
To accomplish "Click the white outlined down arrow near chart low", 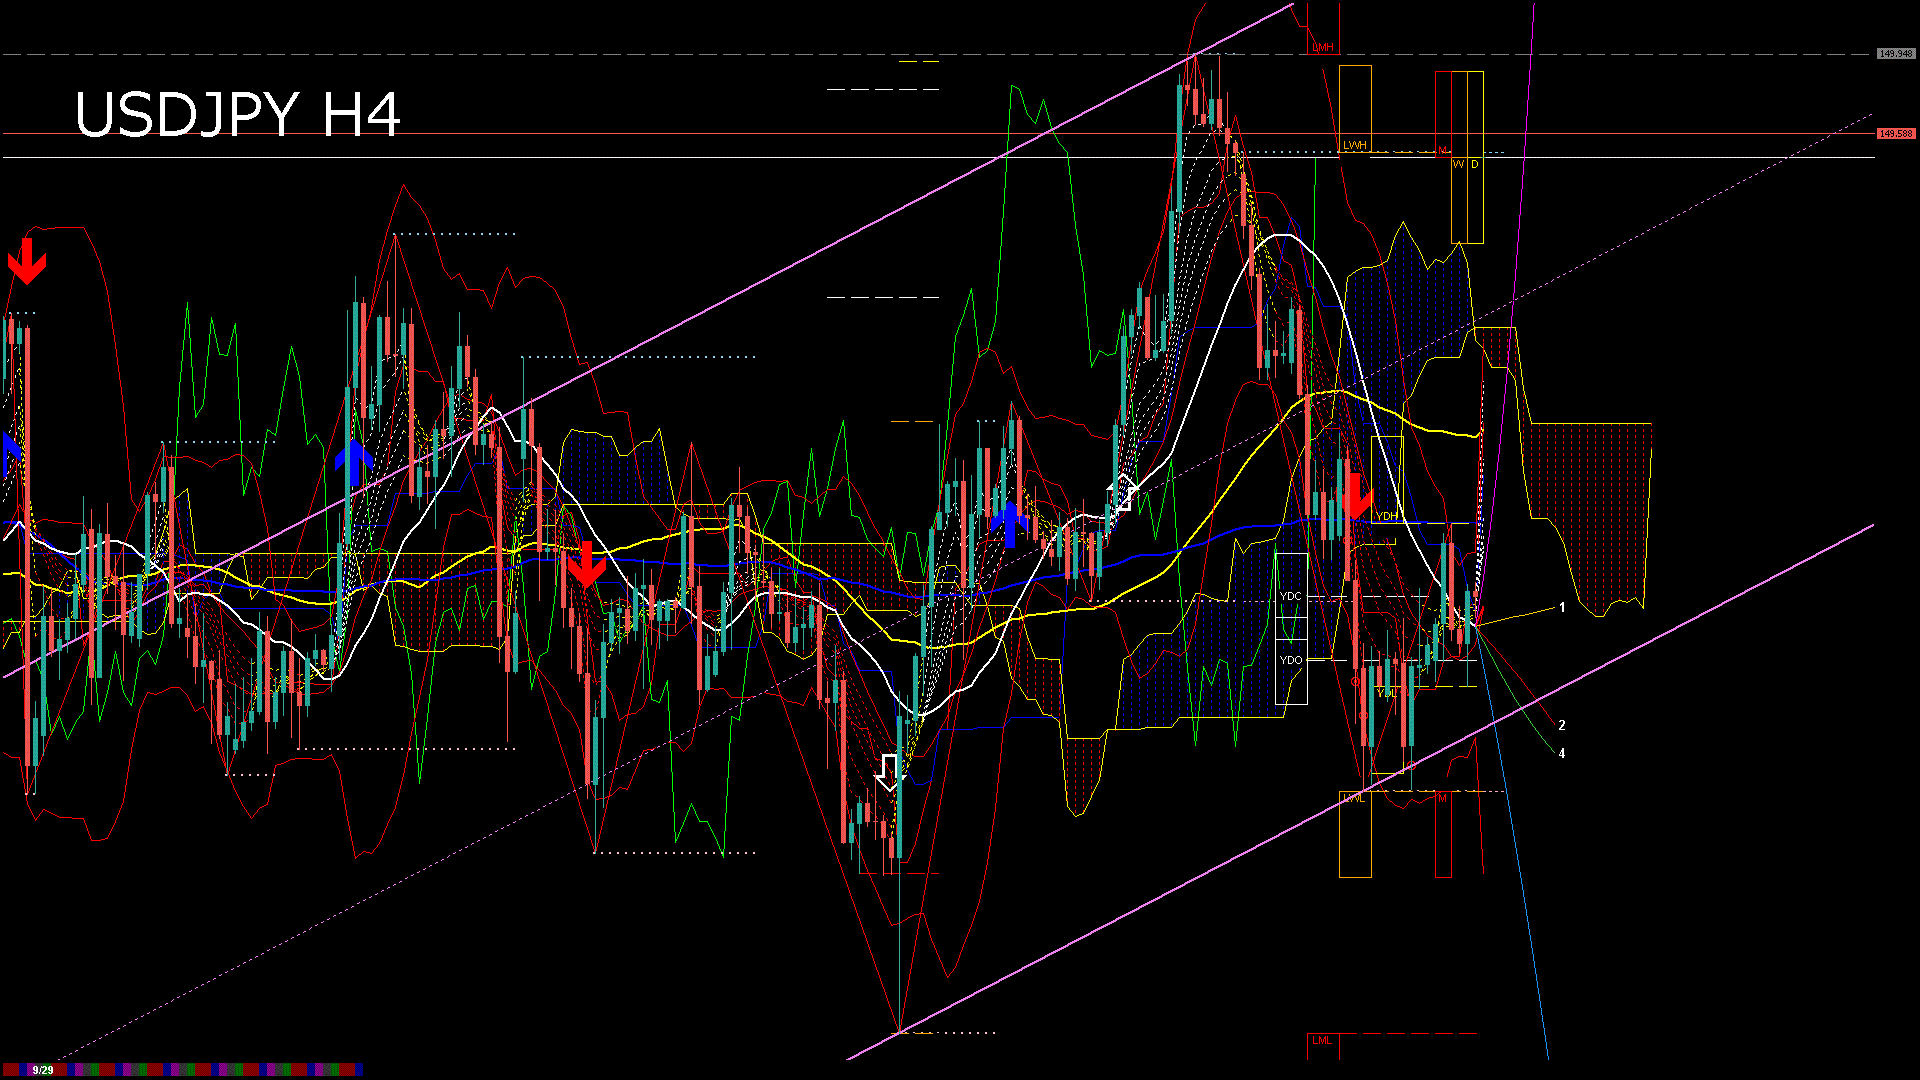I will coord(889,772).
